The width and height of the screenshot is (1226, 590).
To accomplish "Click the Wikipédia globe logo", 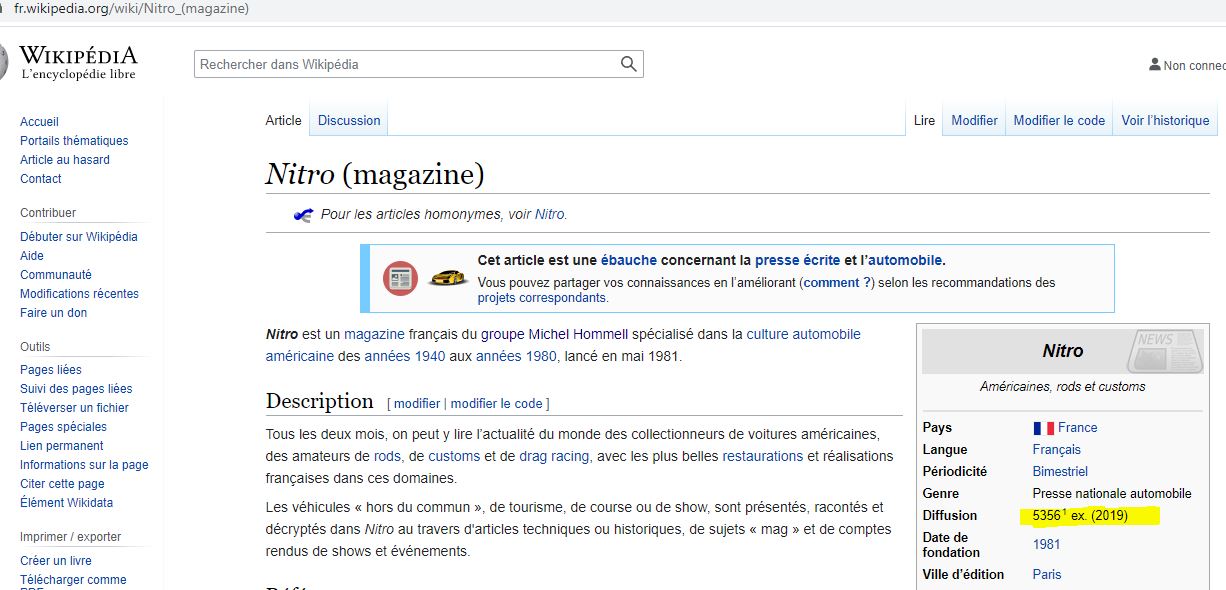I will tap(4, 62).
